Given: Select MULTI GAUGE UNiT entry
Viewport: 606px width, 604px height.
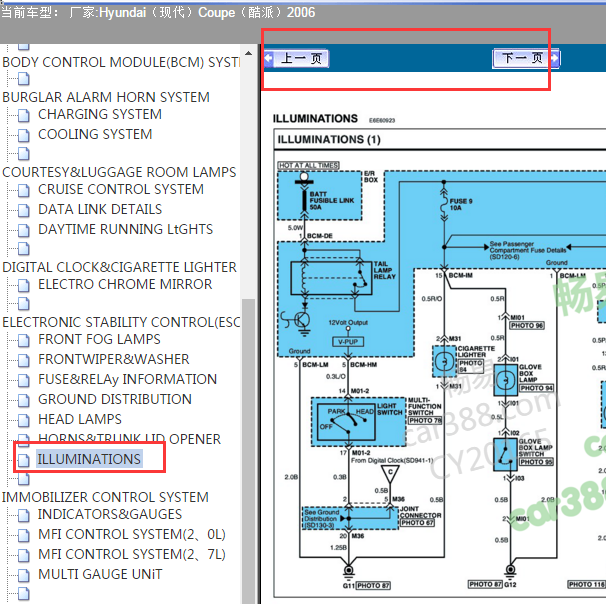Looking at the screenshot, I should coord(100,574).
